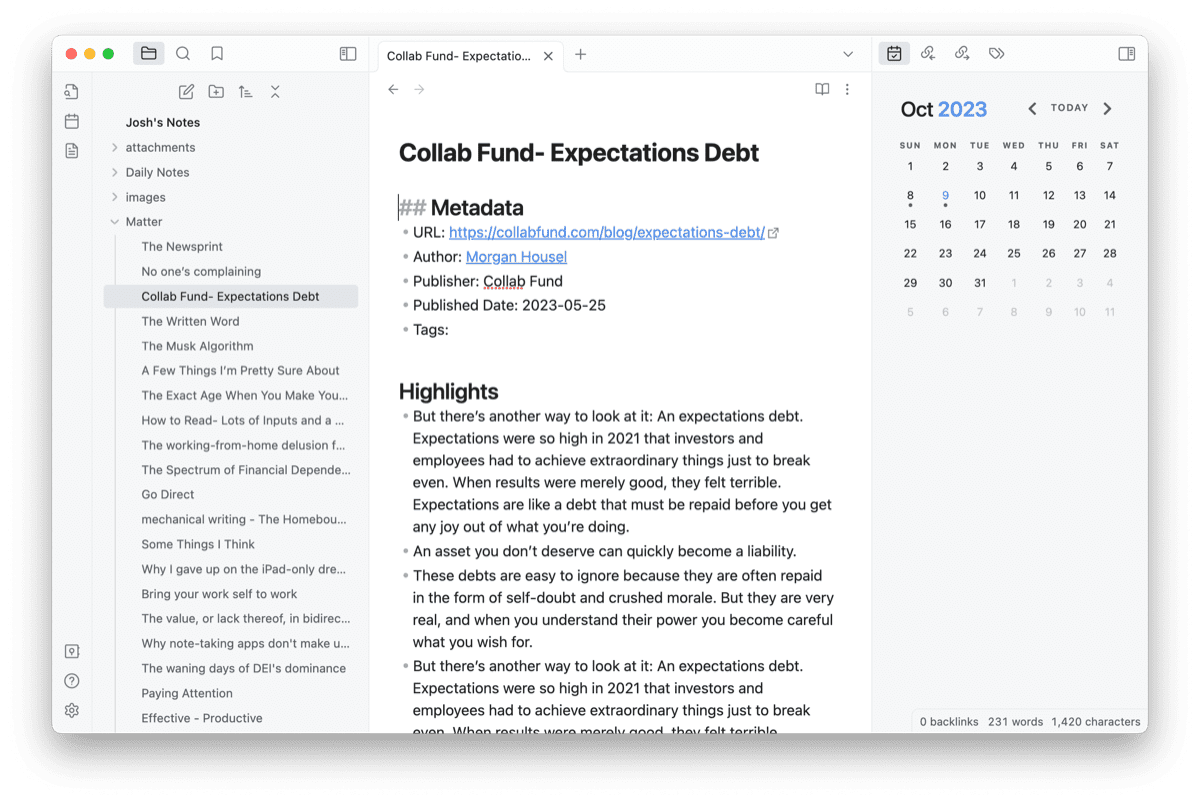
Task: Open Paying Attention note
Action: tap(187, 694)
